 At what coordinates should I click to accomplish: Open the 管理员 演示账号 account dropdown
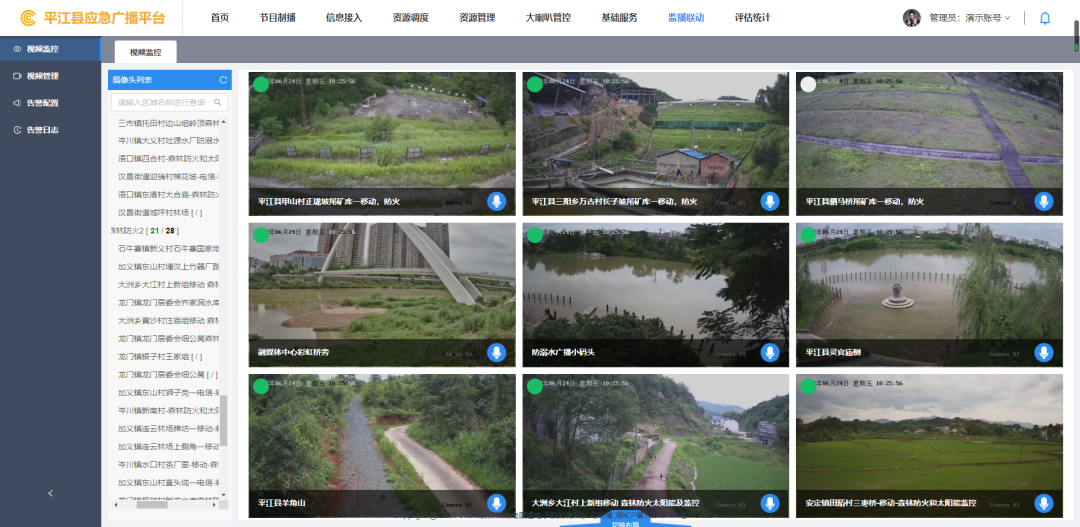970,18
